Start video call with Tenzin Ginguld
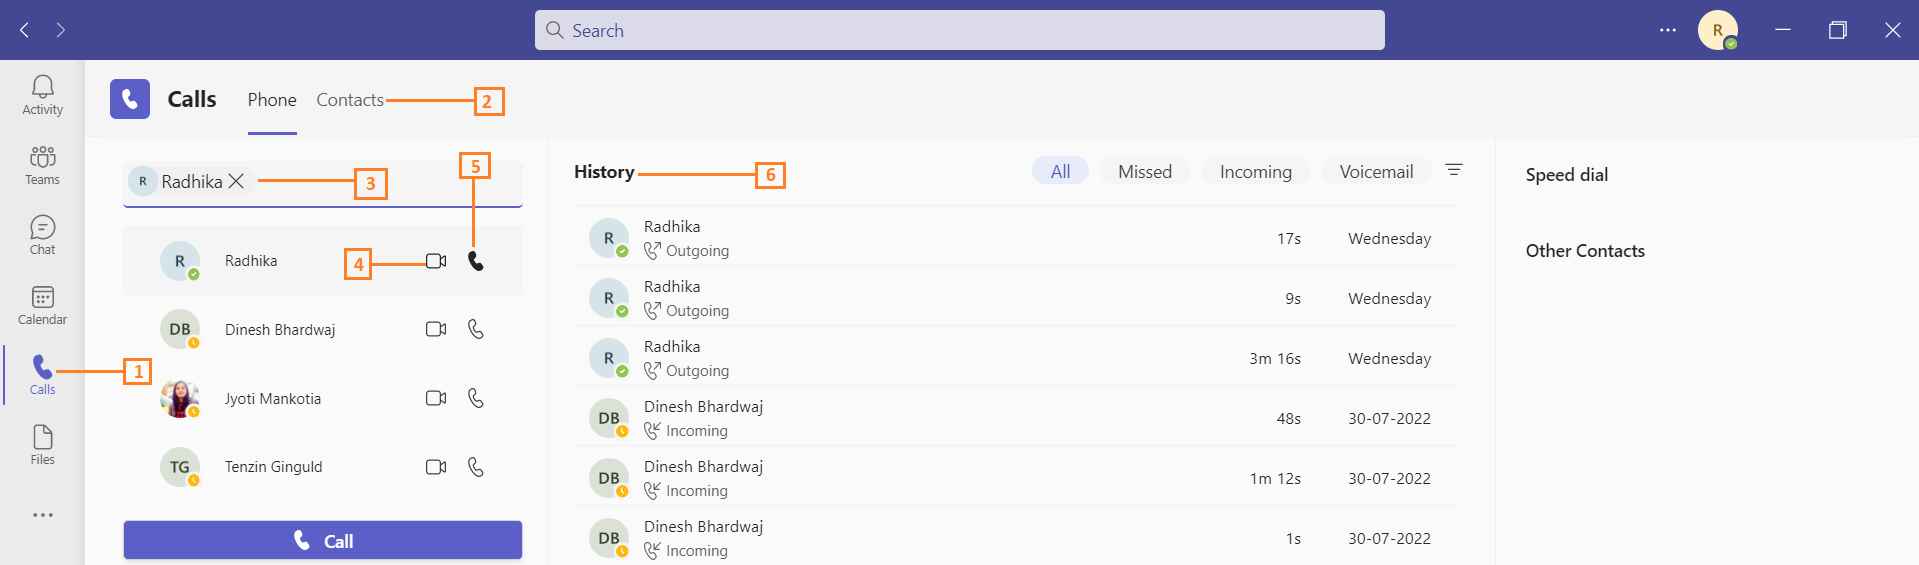 click(x=436, y=467)
